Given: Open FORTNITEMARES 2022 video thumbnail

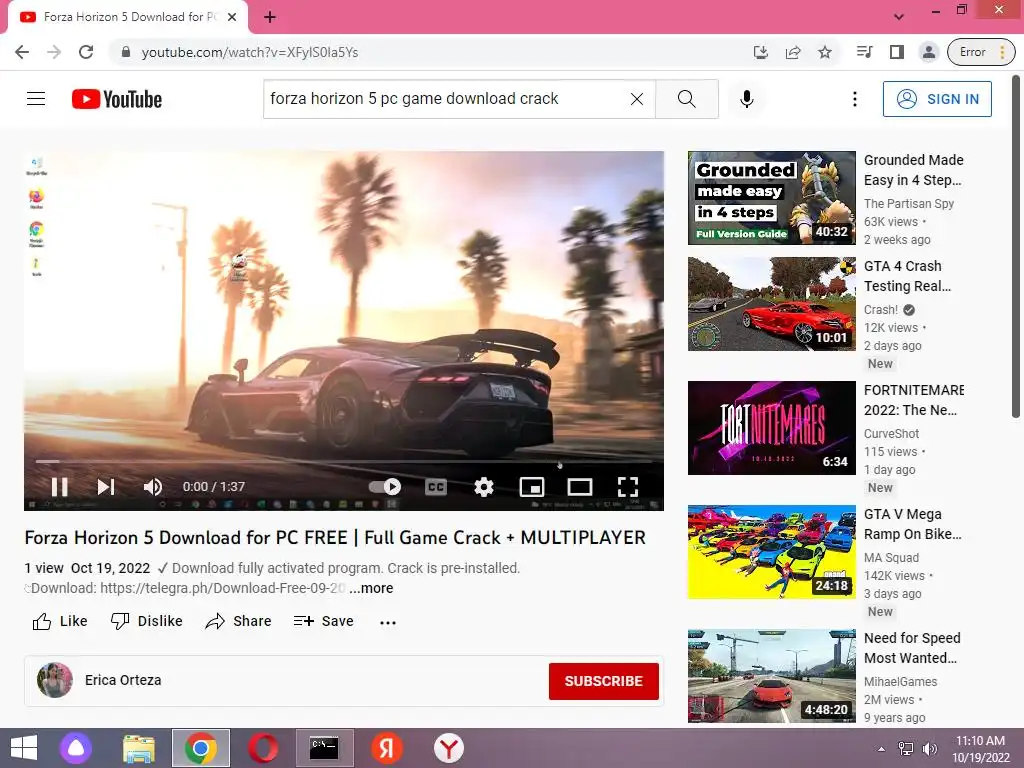Looking at the screenshot, I should click(x=771, y=428).
